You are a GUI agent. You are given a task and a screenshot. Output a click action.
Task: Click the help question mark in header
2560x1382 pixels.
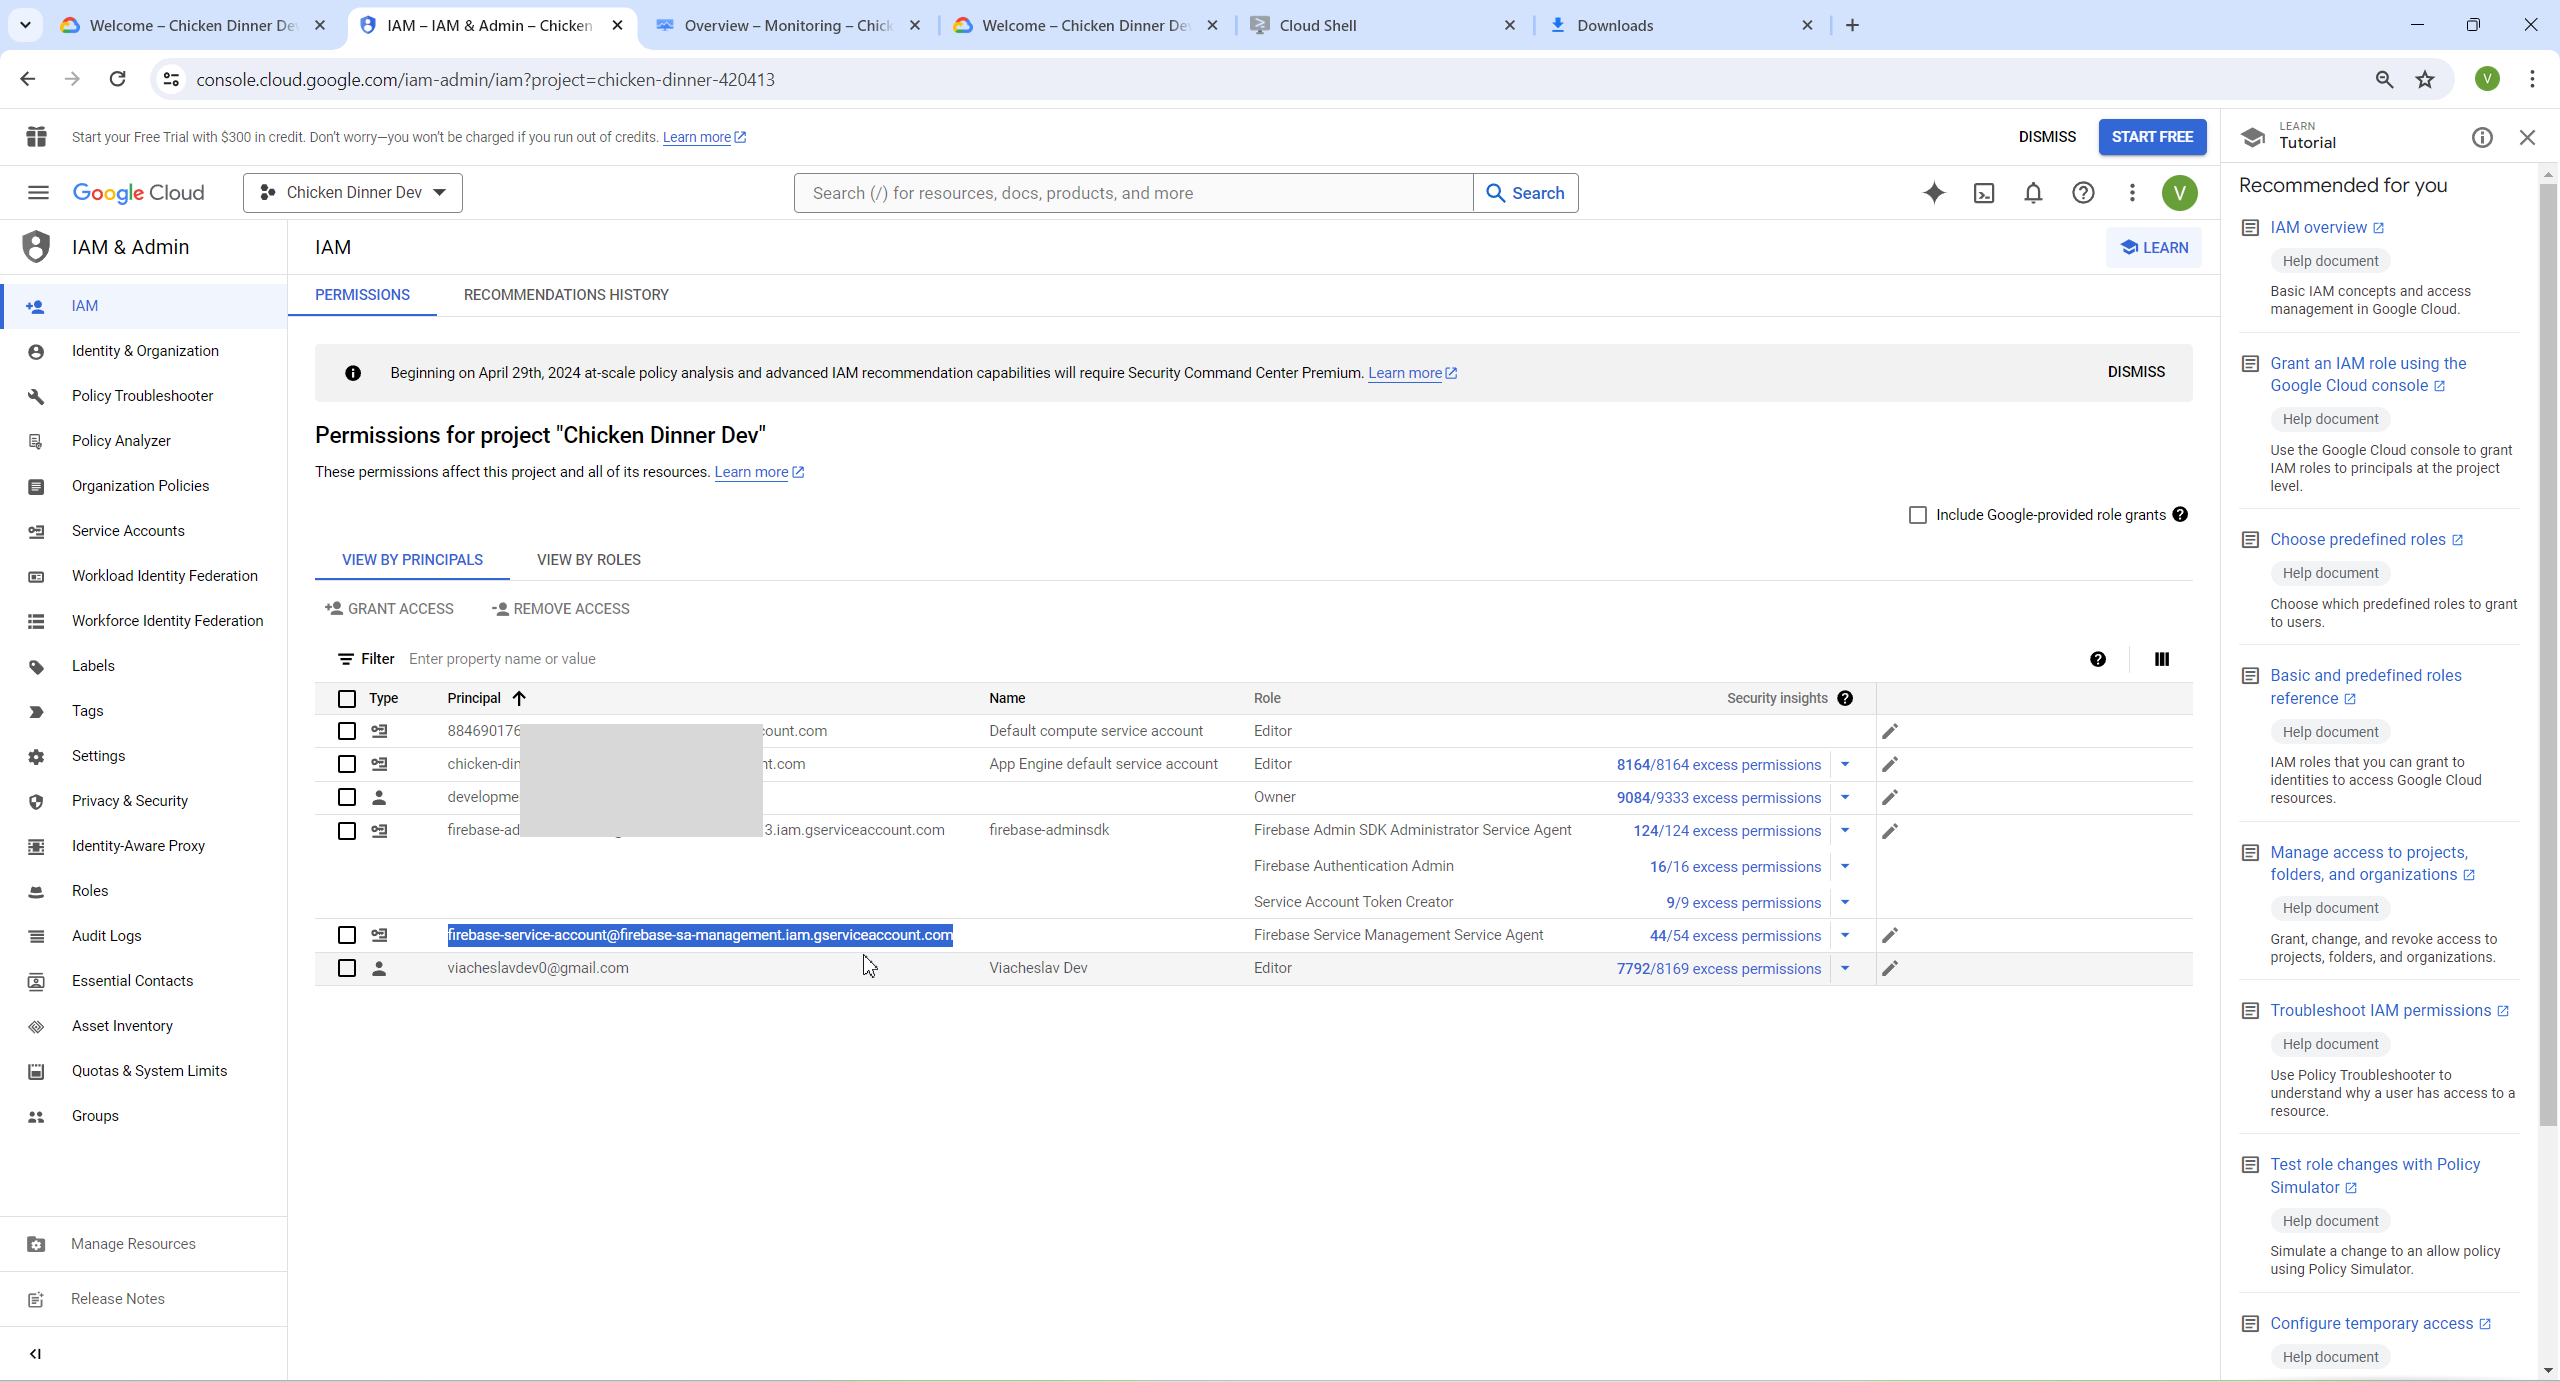[2083, 193]
